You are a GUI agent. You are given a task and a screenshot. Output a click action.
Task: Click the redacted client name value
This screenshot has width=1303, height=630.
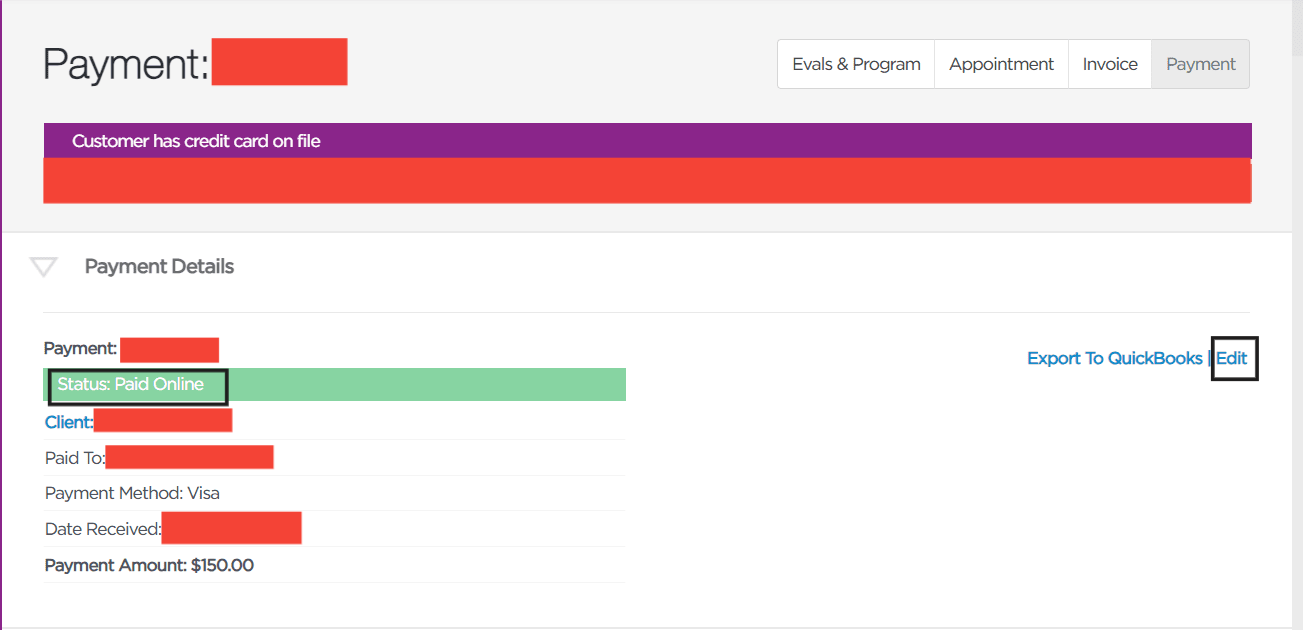[x=163, y=421]
